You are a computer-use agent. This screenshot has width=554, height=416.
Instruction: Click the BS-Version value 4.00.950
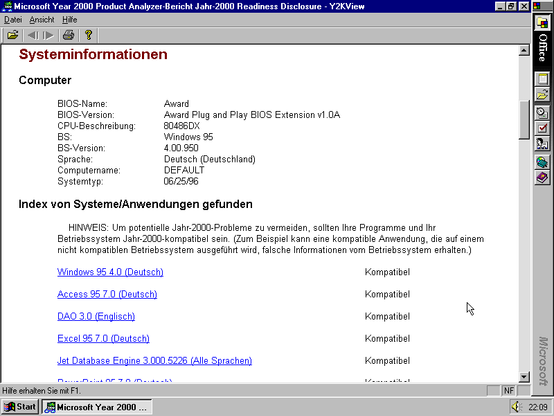pyautogui.click(x=181, y=148)
